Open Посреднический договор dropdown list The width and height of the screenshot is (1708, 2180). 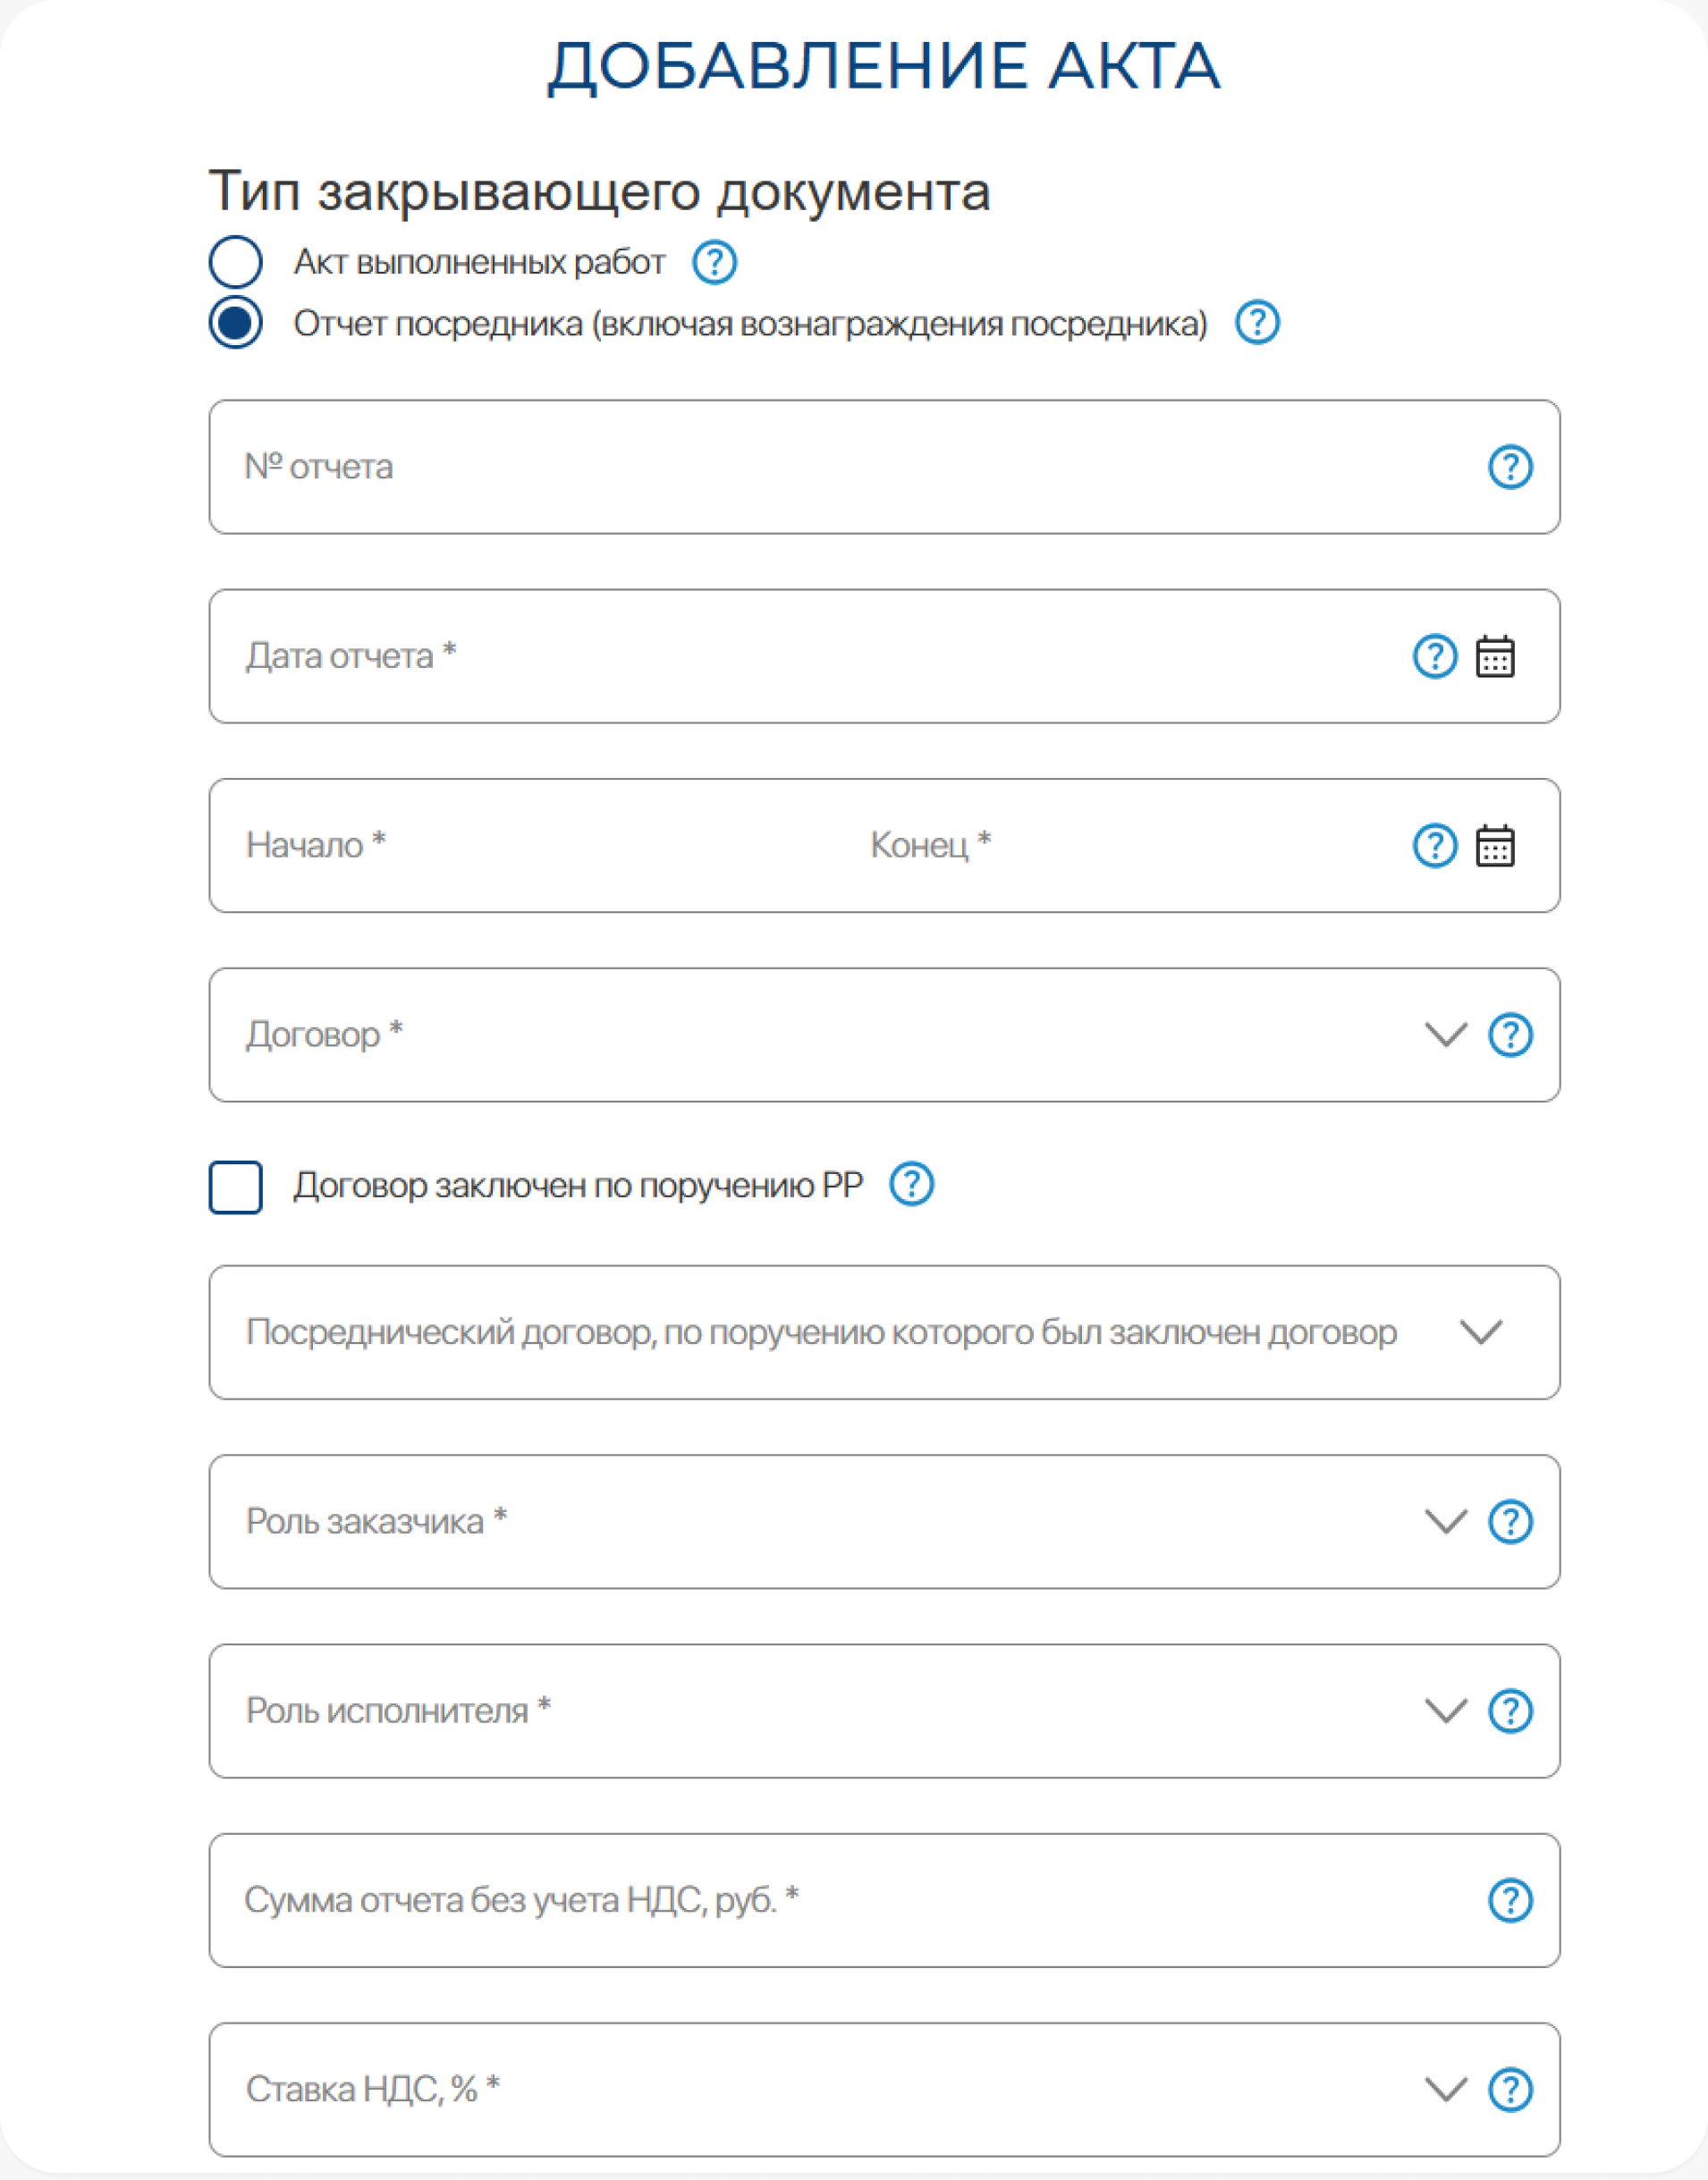tap(1480, 1332)
